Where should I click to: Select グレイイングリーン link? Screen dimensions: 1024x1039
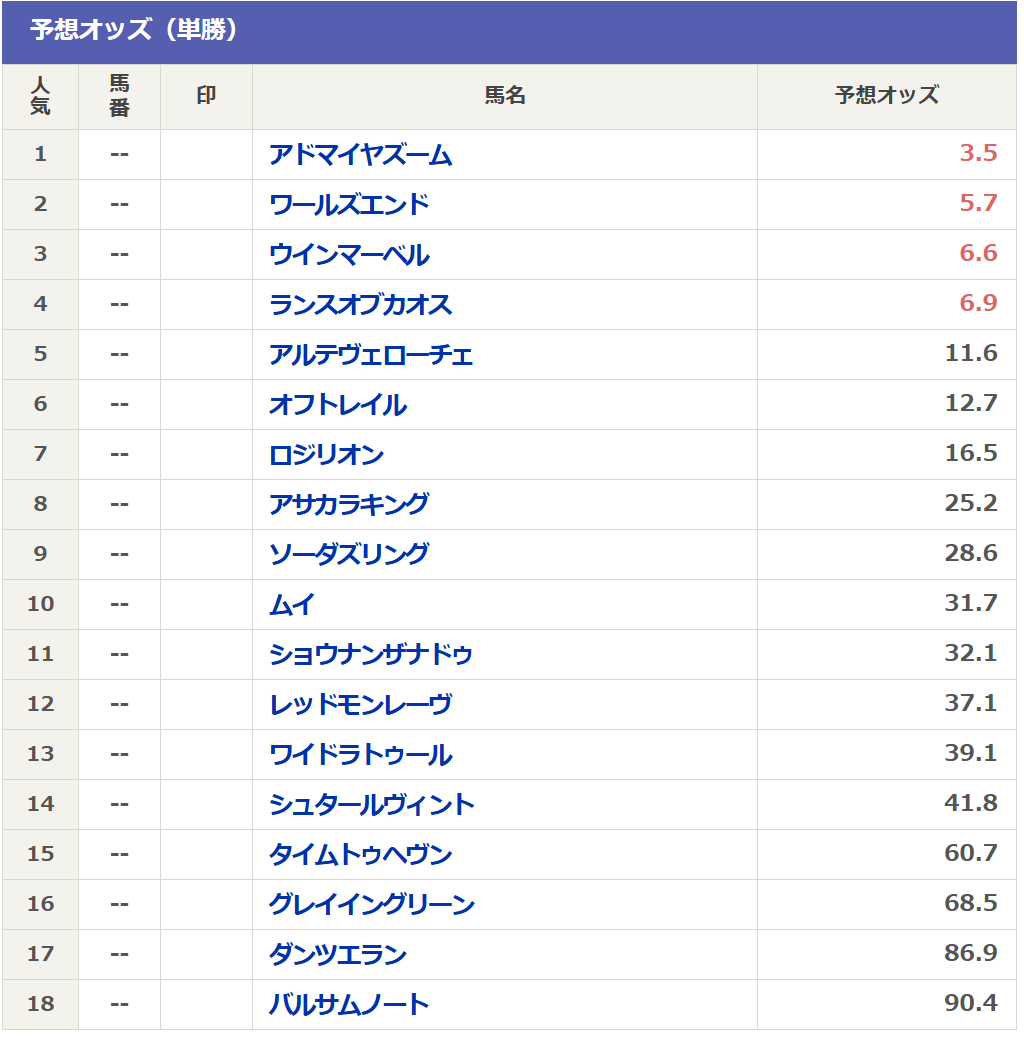click(371, 905)
